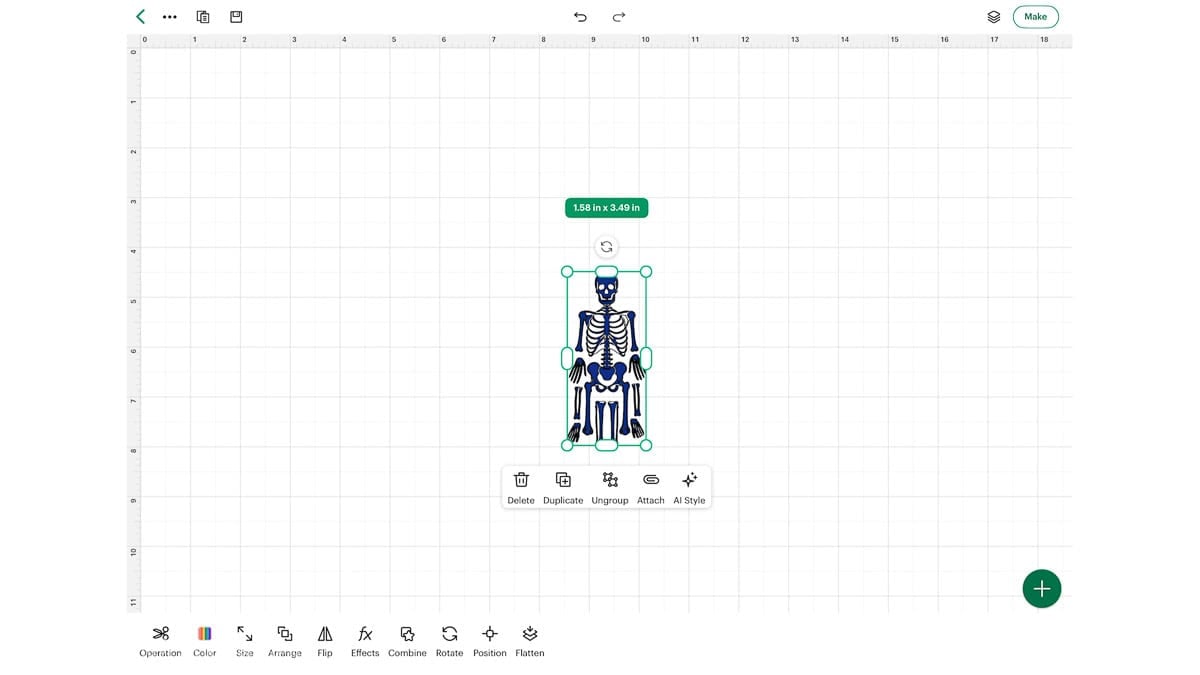Go back using the green back arrow
The image size is (1200, 675).
click(x=141, y=16)
